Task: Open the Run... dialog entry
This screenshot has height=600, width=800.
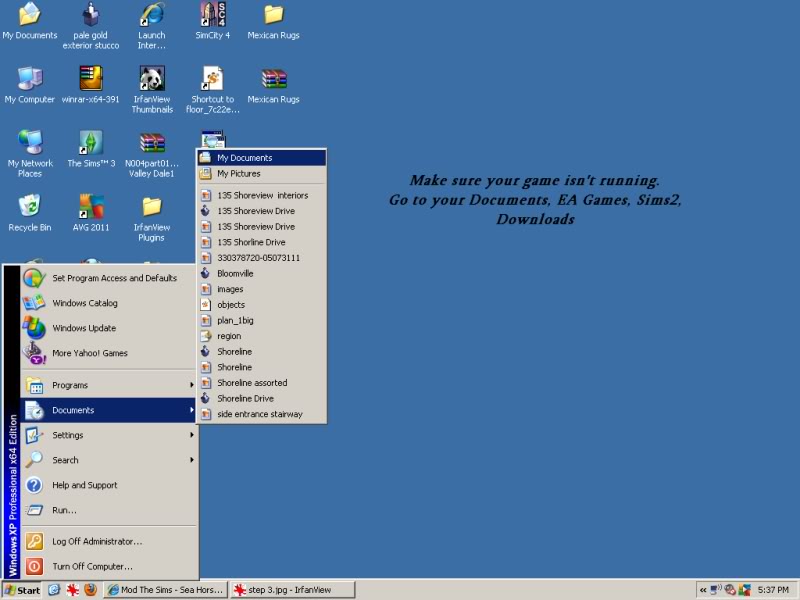Action: [x=108, y=510]
